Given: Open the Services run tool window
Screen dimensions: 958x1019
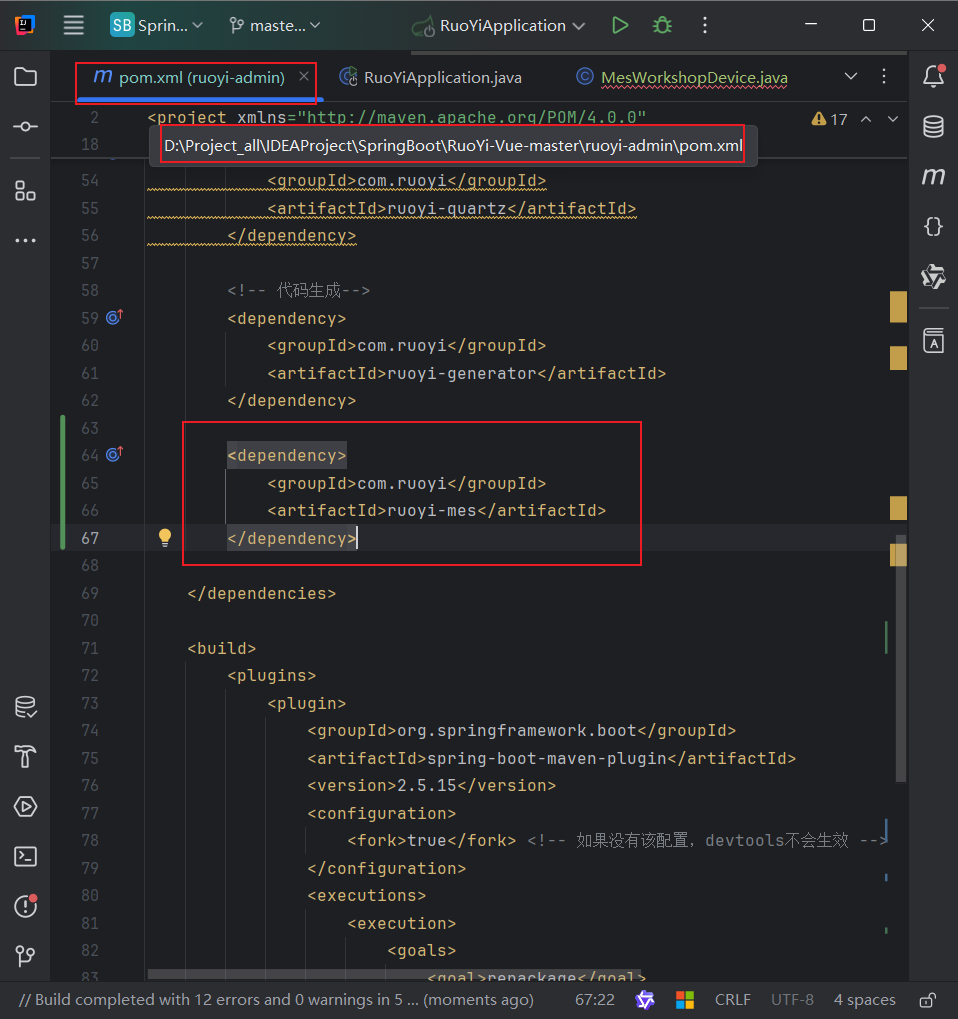Looking at the screenshot, I should click(25, 806).
